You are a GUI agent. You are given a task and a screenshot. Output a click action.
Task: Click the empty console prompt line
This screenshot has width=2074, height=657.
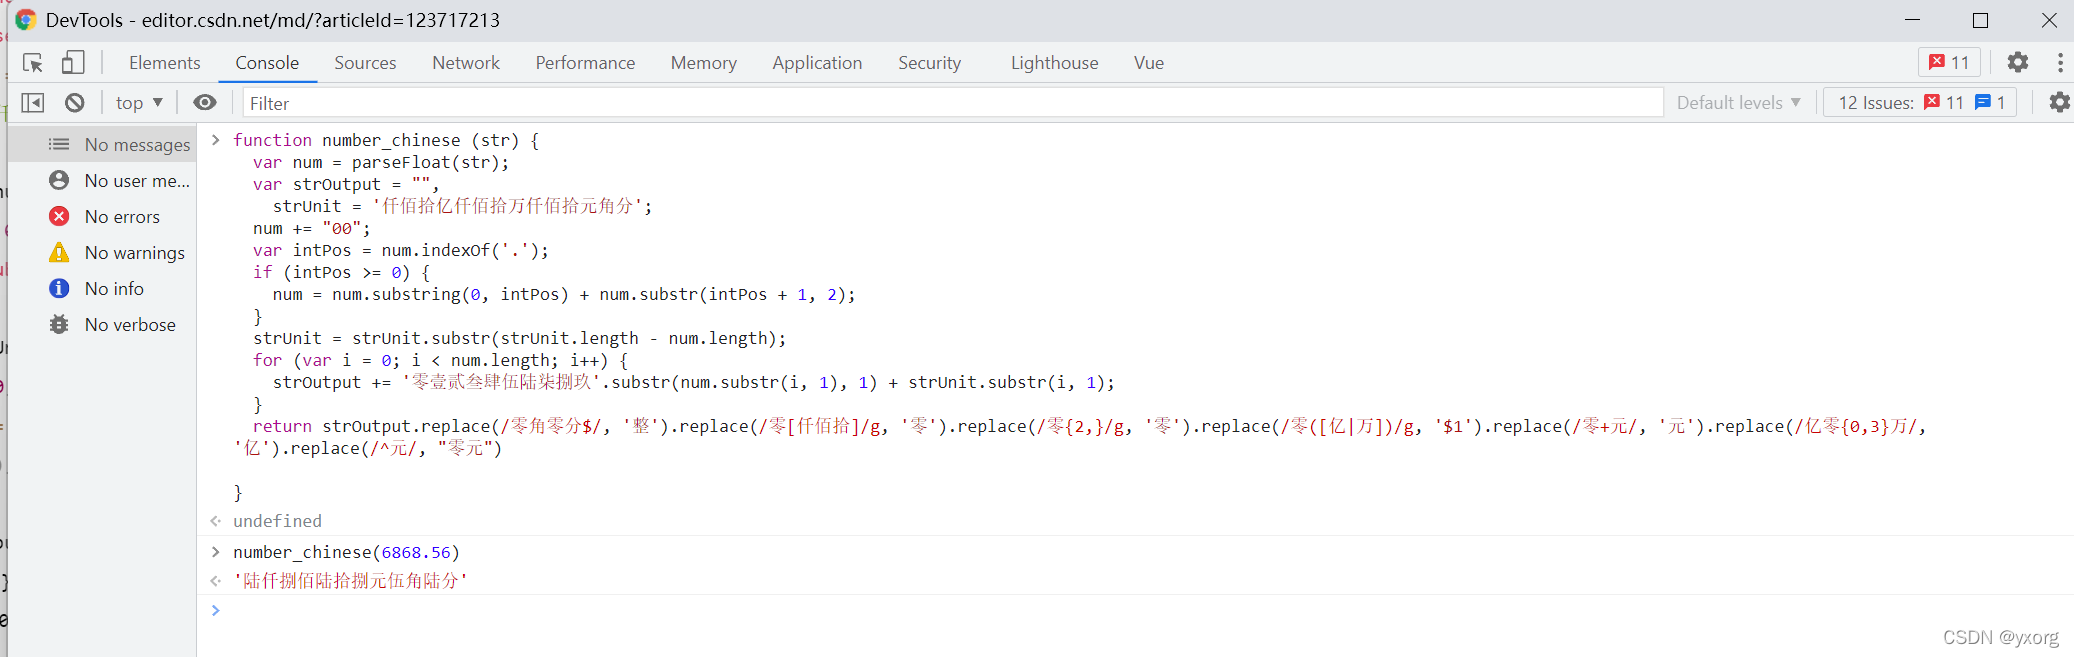tap(1135, 610)
